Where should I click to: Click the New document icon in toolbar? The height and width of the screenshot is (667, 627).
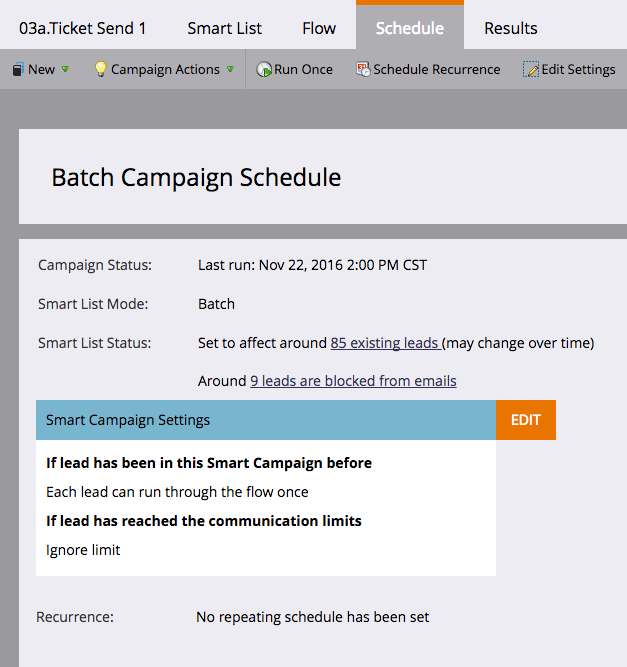(17, 70)
